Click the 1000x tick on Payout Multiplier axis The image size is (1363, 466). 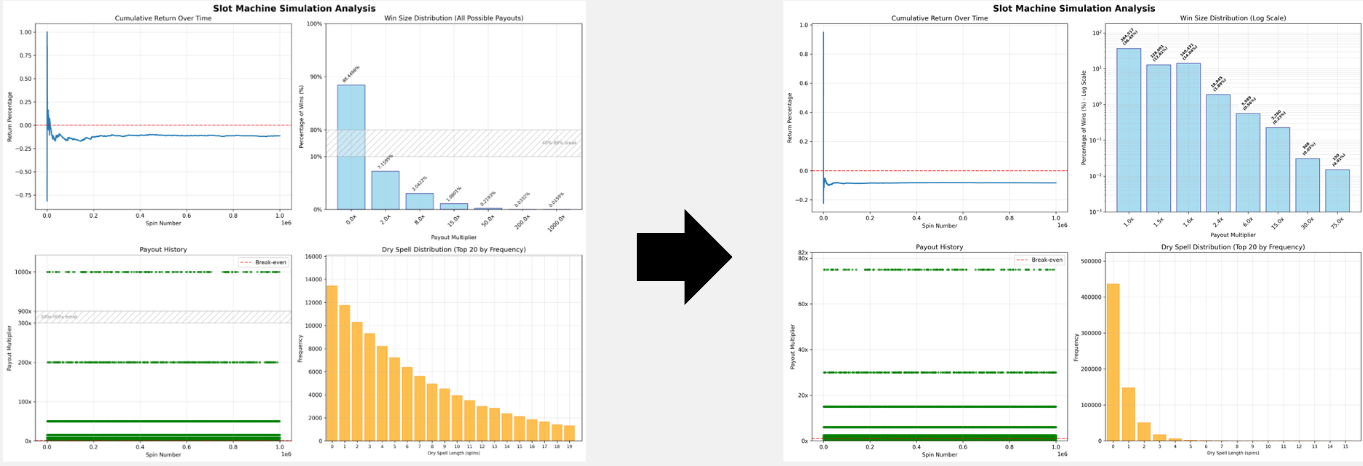click(x=23, y=272)
